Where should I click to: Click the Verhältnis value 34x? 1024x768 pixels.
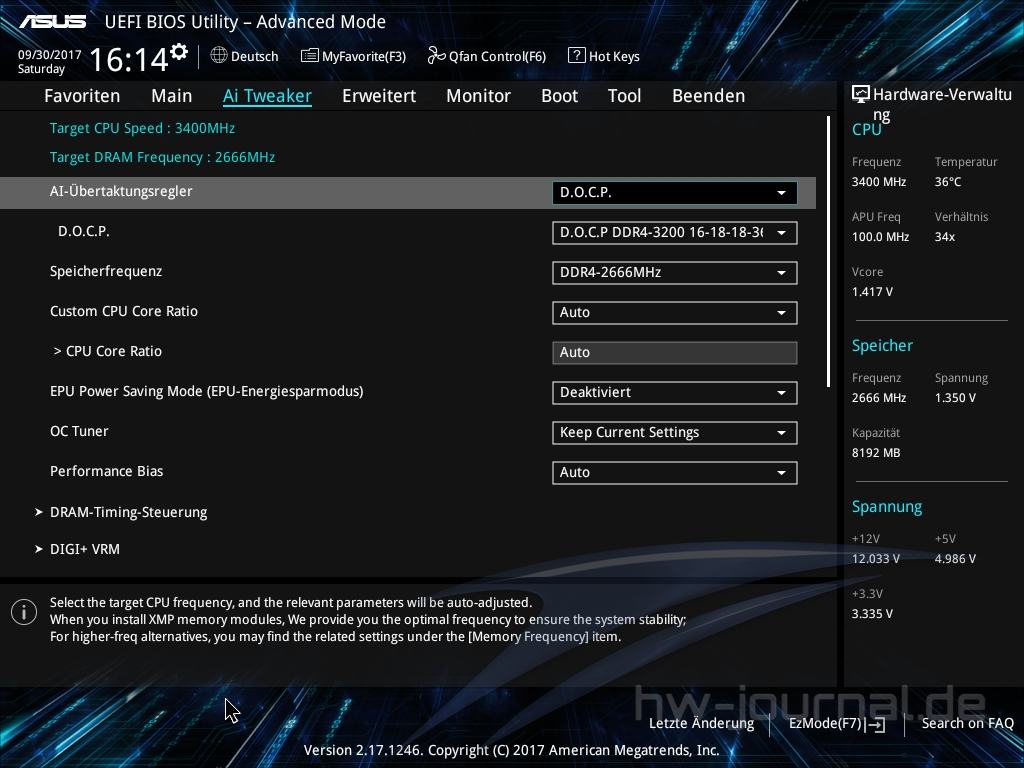coord(944,237)
